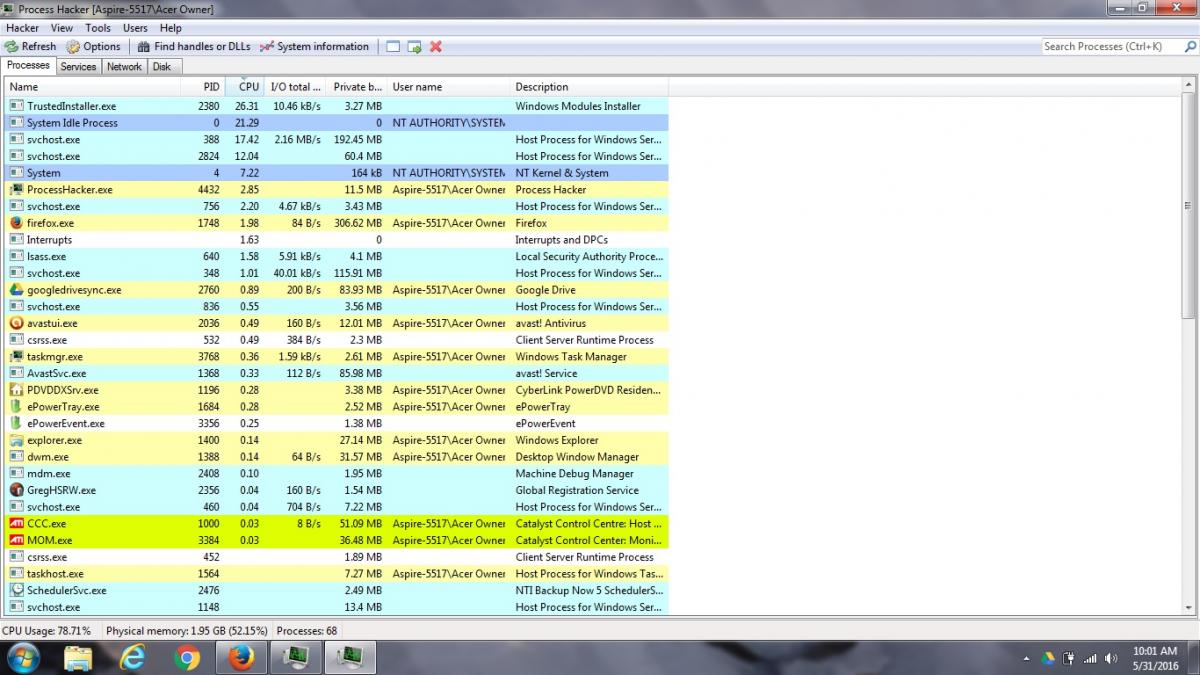1200x675 pixels.
Task: Click the ePowerEvent.exe process icon
Action: point(17,424)
